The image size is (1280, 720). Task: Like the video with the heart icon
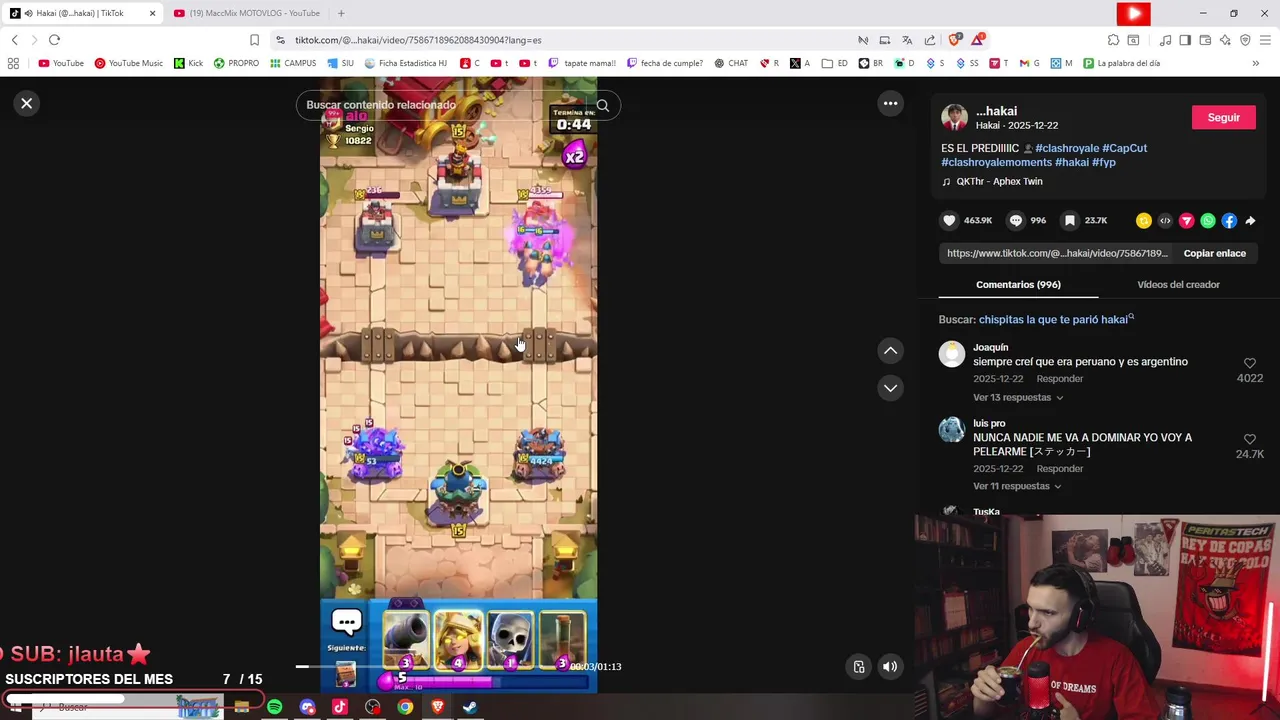pos(949,220)
